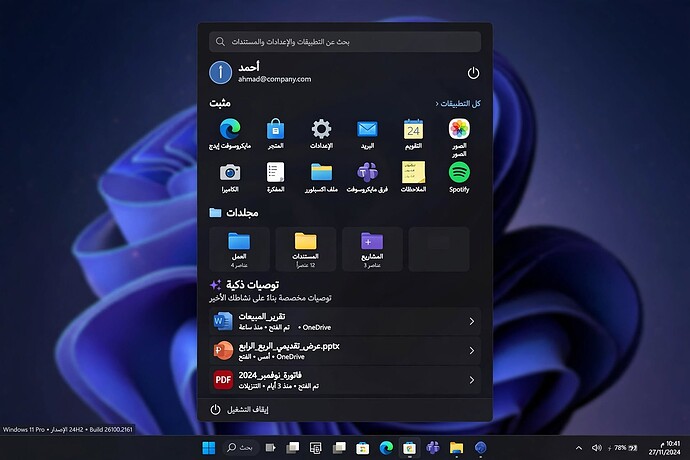Click the PDF icon for فاتورة_نوفمبر_2024
The image size is (690, 460).
[x=223, y=380]
